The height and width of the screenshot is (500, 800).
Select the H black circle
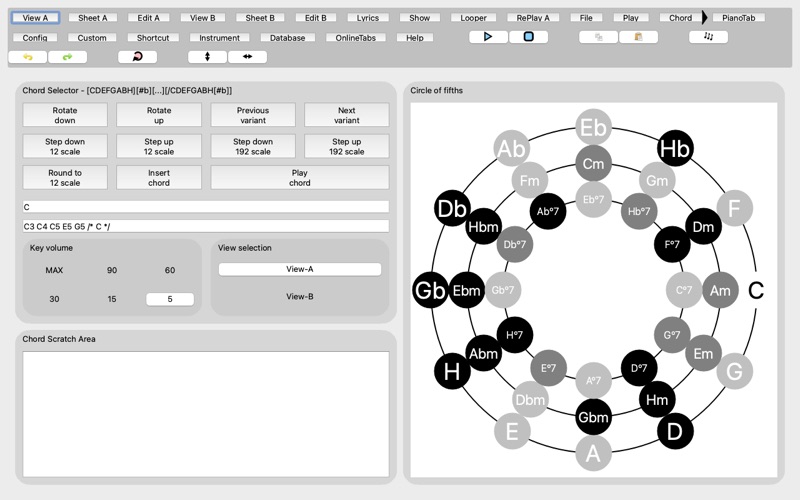pyautogui.click(x=452, y=371)
